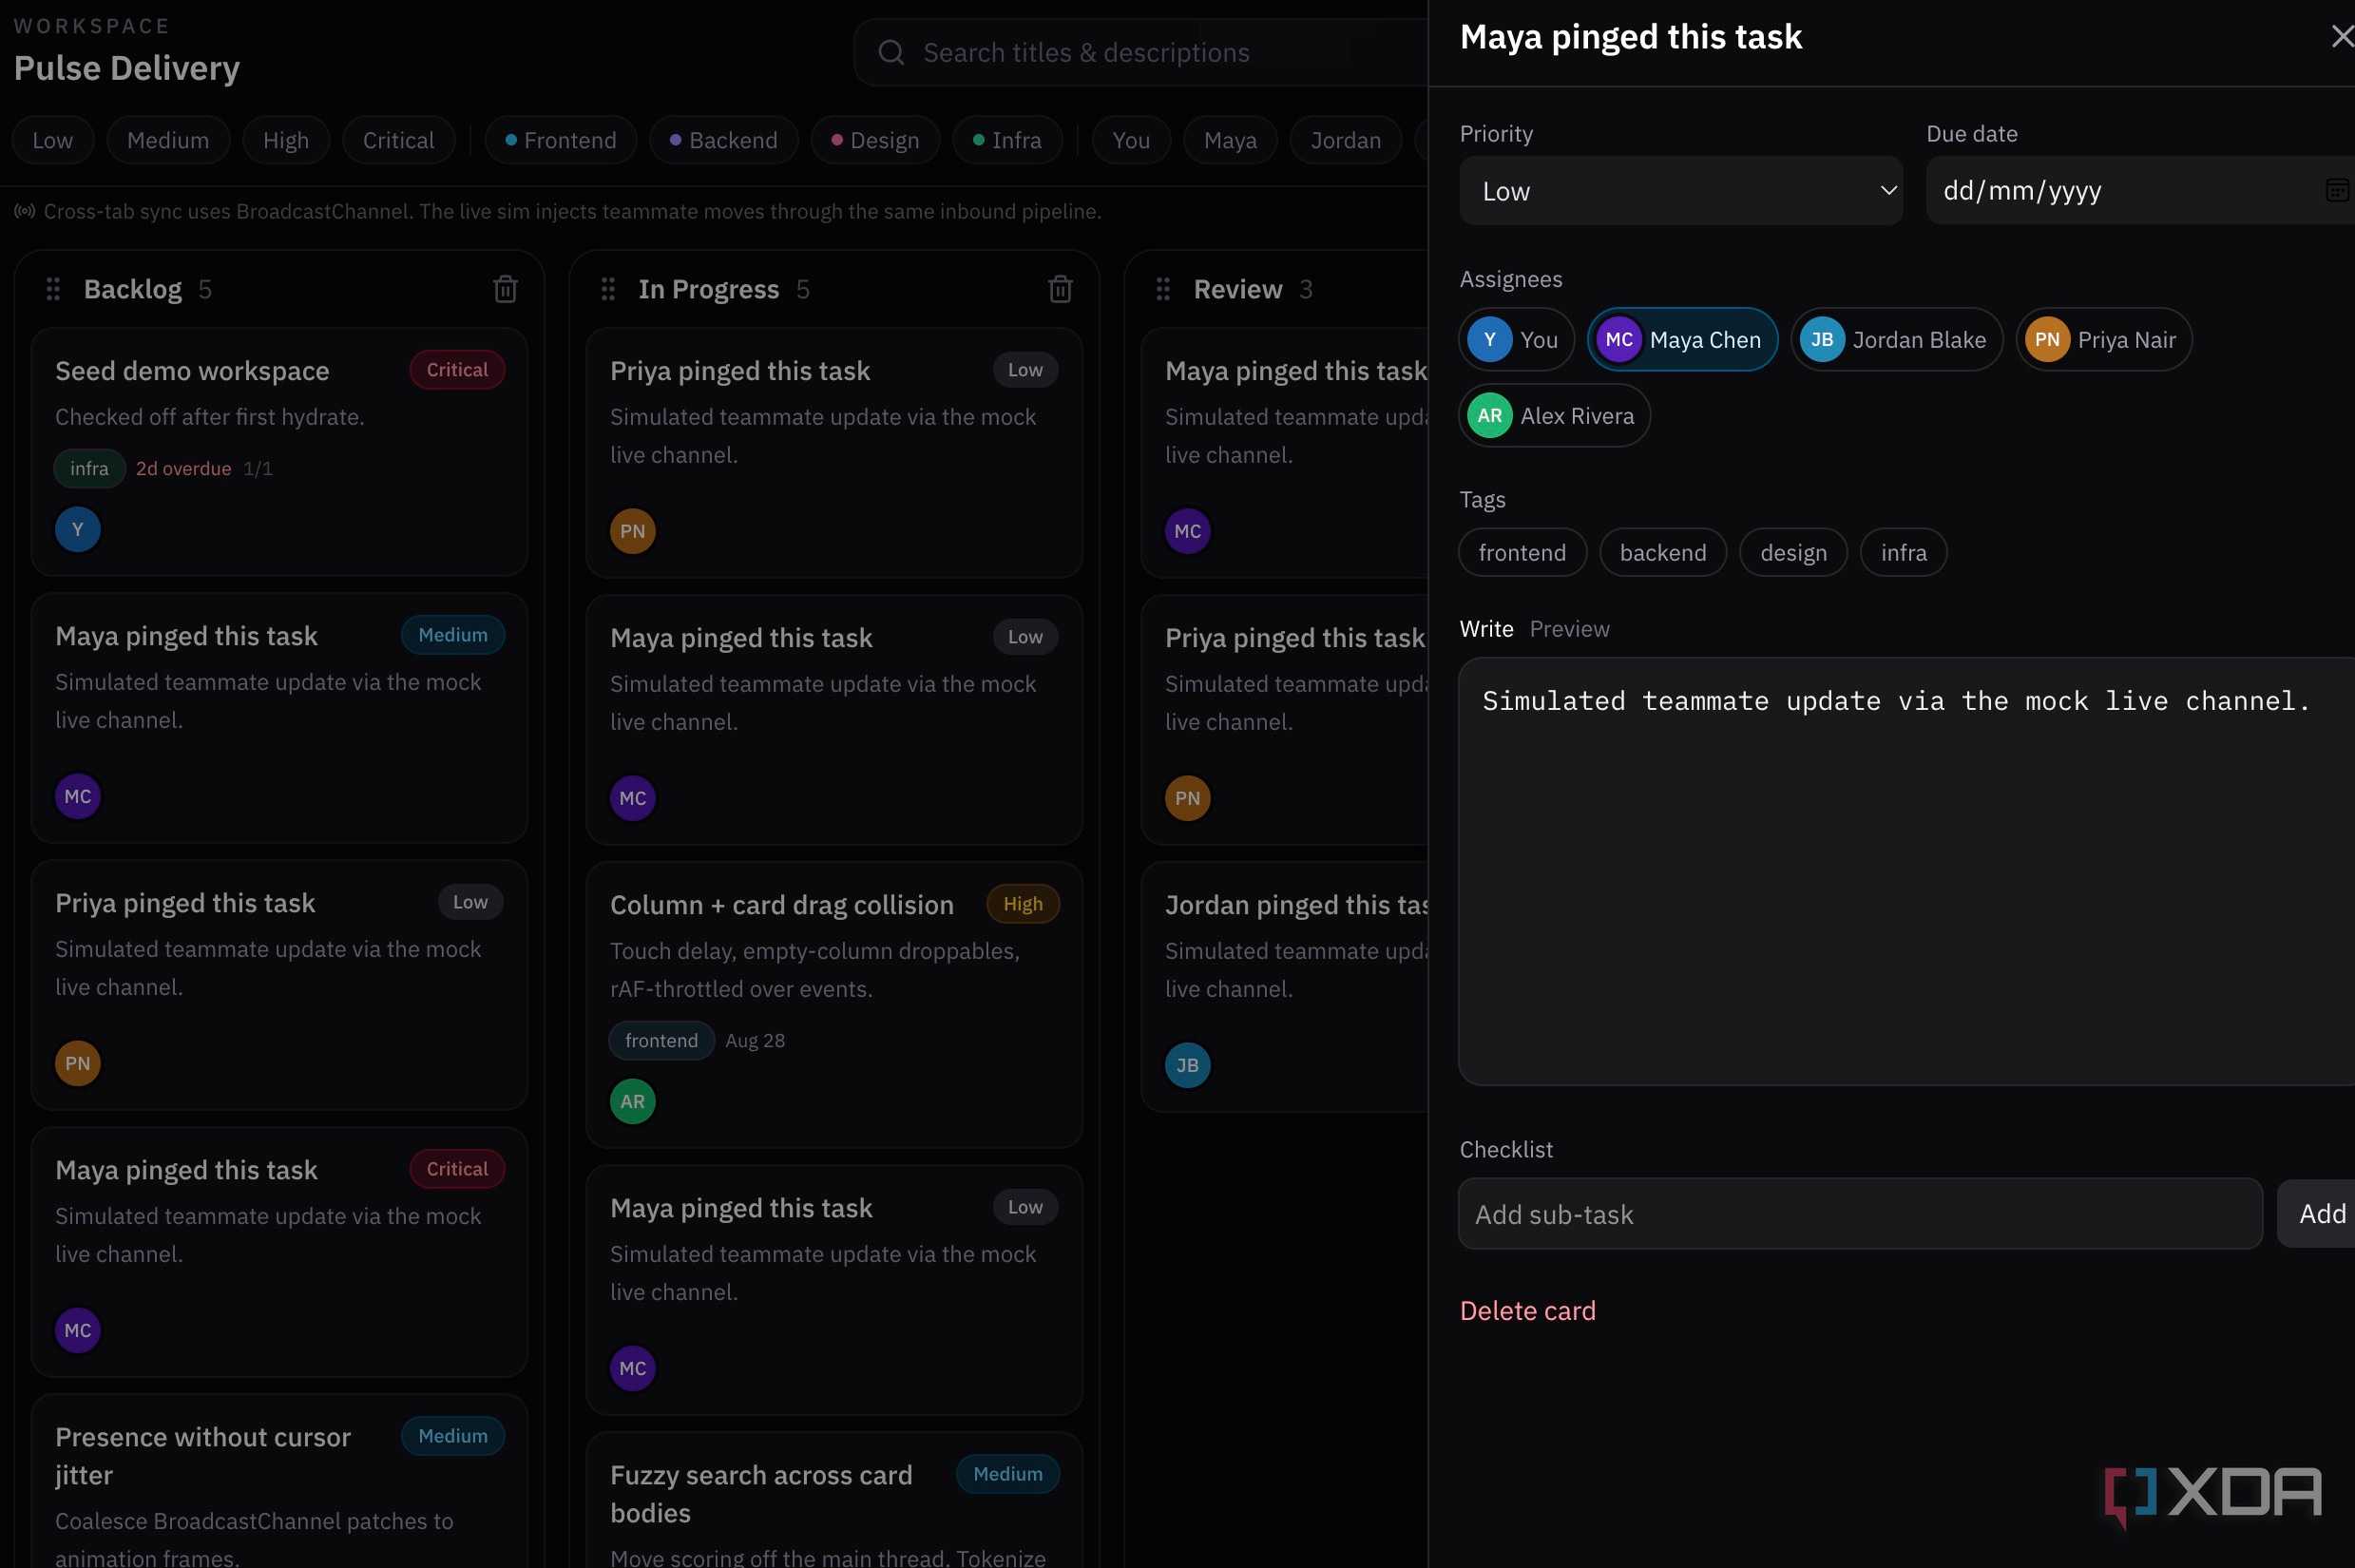Screen dimensions: 2355x1568
Task: Delete the In Progress column via trash icon
Action: tap(1060, 289)
